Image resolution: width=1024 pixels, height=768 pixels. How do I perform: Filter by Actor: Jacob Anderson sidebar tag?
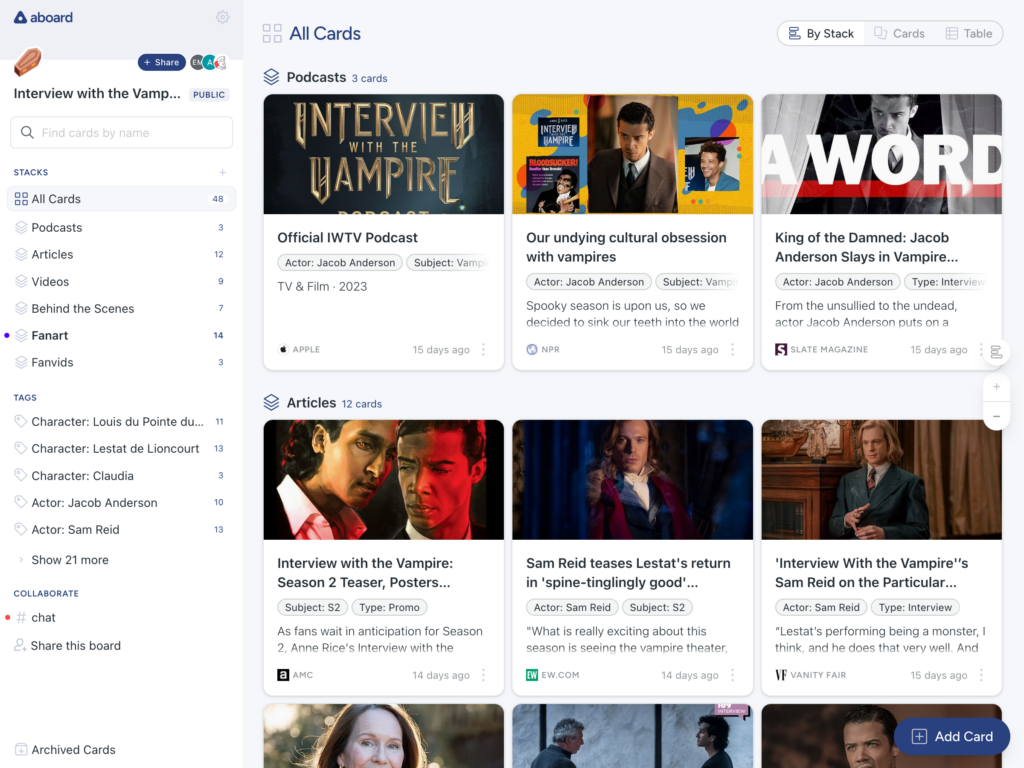click(x=121, y=502)
